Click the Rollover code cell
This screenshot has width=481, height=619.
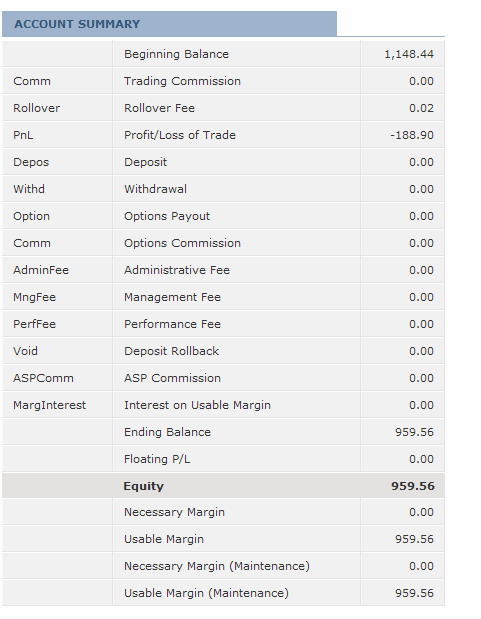36,108
